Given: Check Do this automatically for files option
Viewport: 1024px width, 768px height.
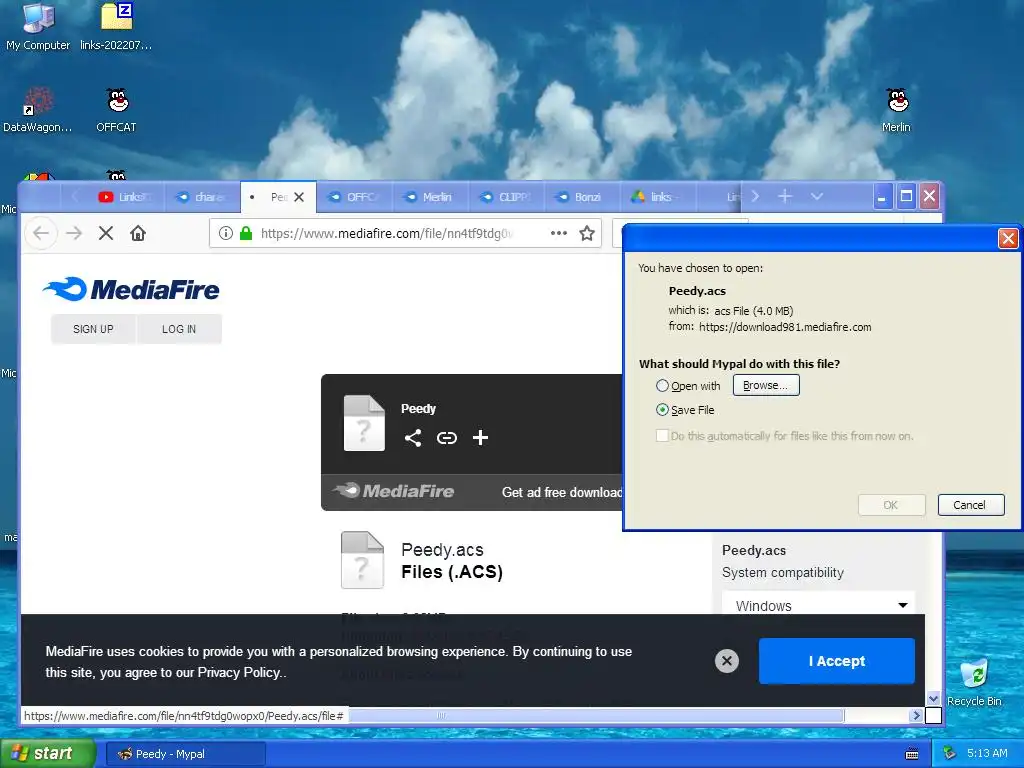Looking at the screenshot, I should coord(662,436).
